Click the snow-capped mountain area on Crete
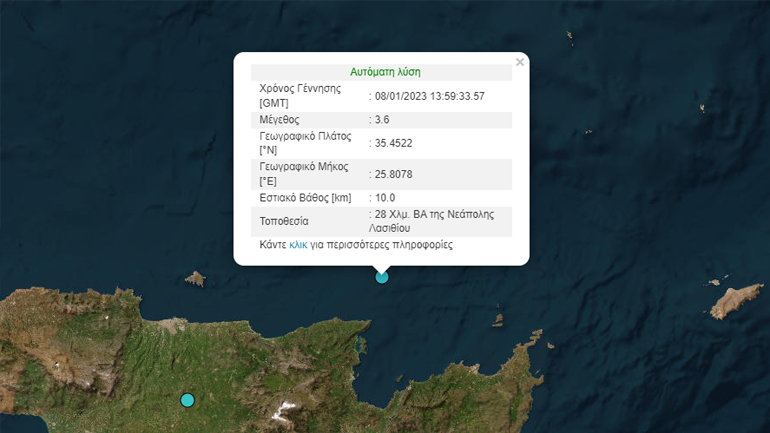Viewport: 770px width, 433px height. [285, 406]
